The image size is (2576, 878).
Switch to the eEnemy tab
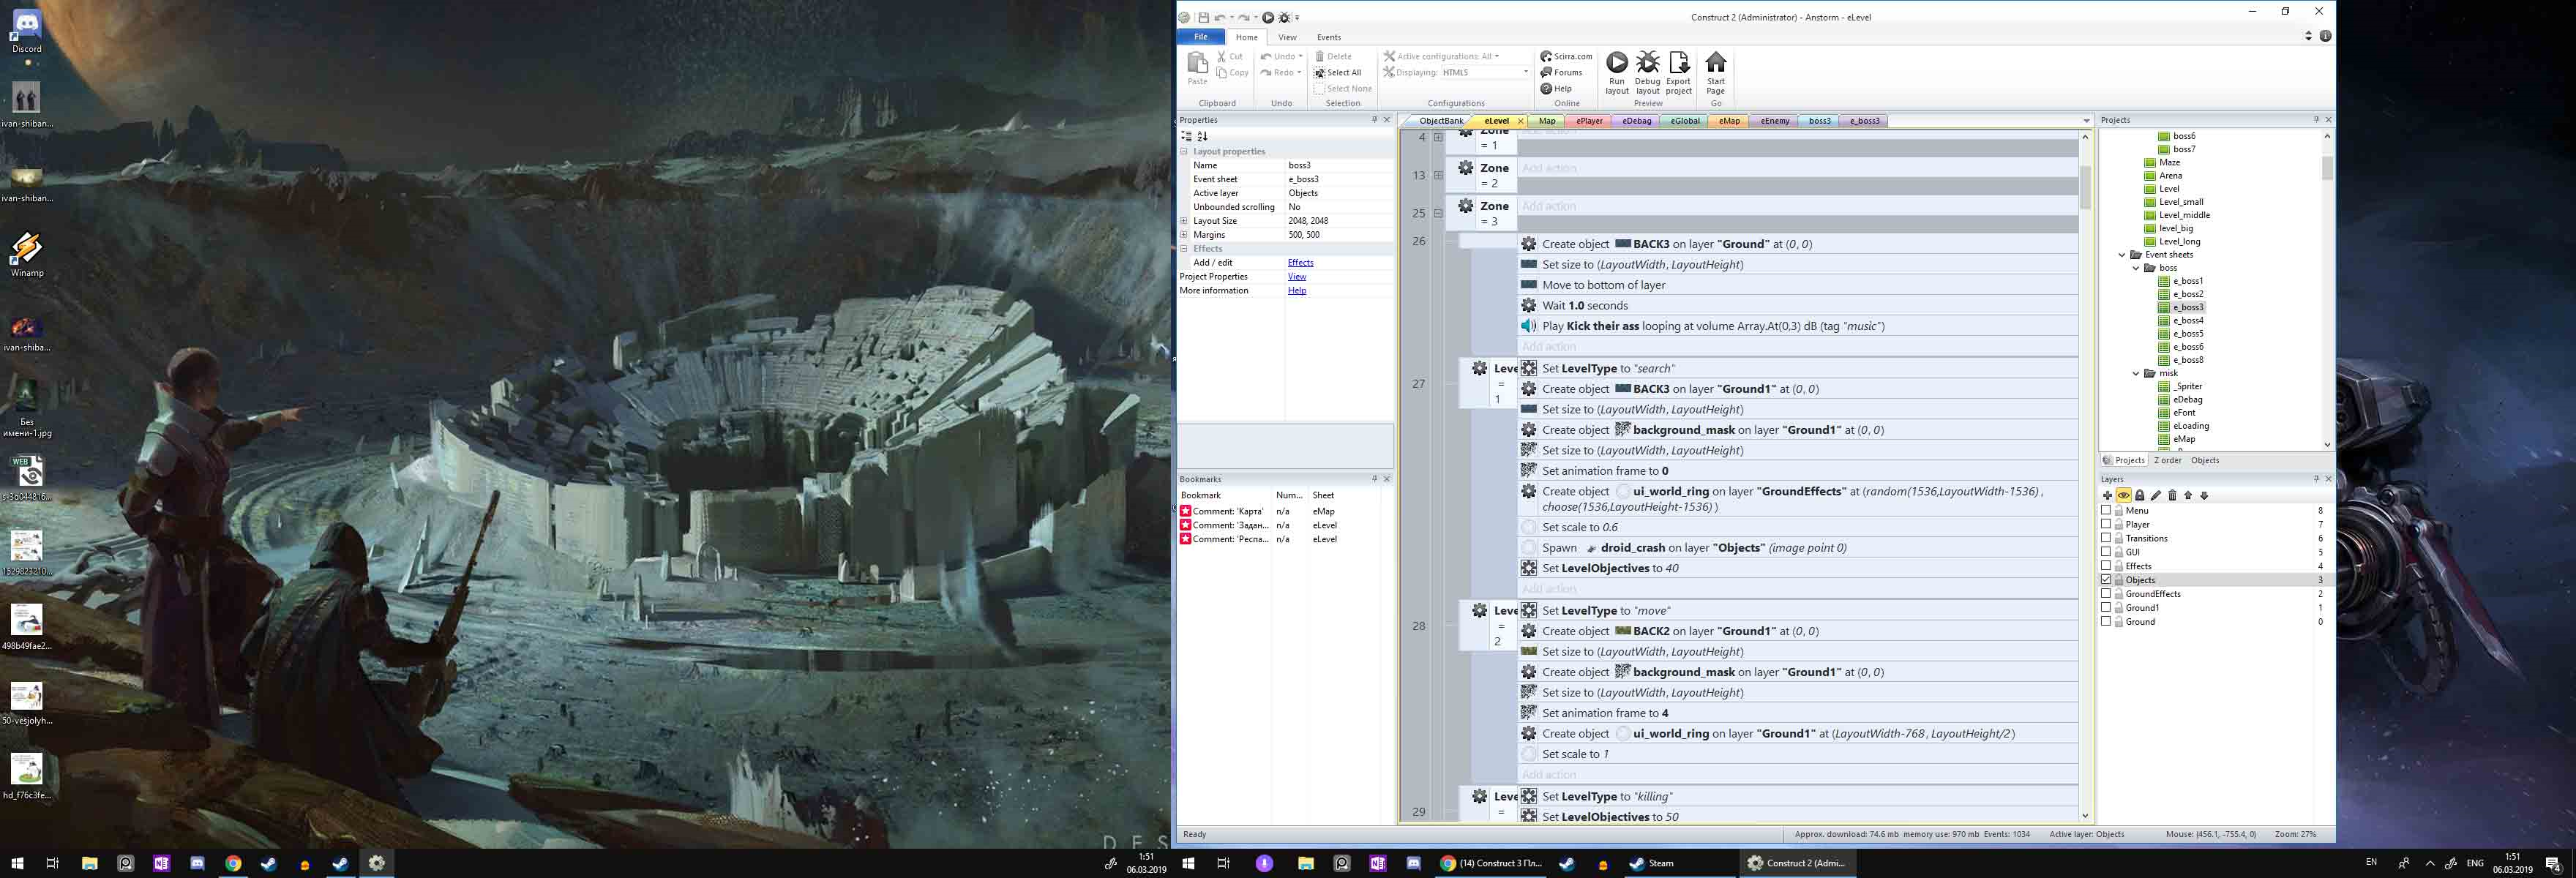tap(1775, 121)
